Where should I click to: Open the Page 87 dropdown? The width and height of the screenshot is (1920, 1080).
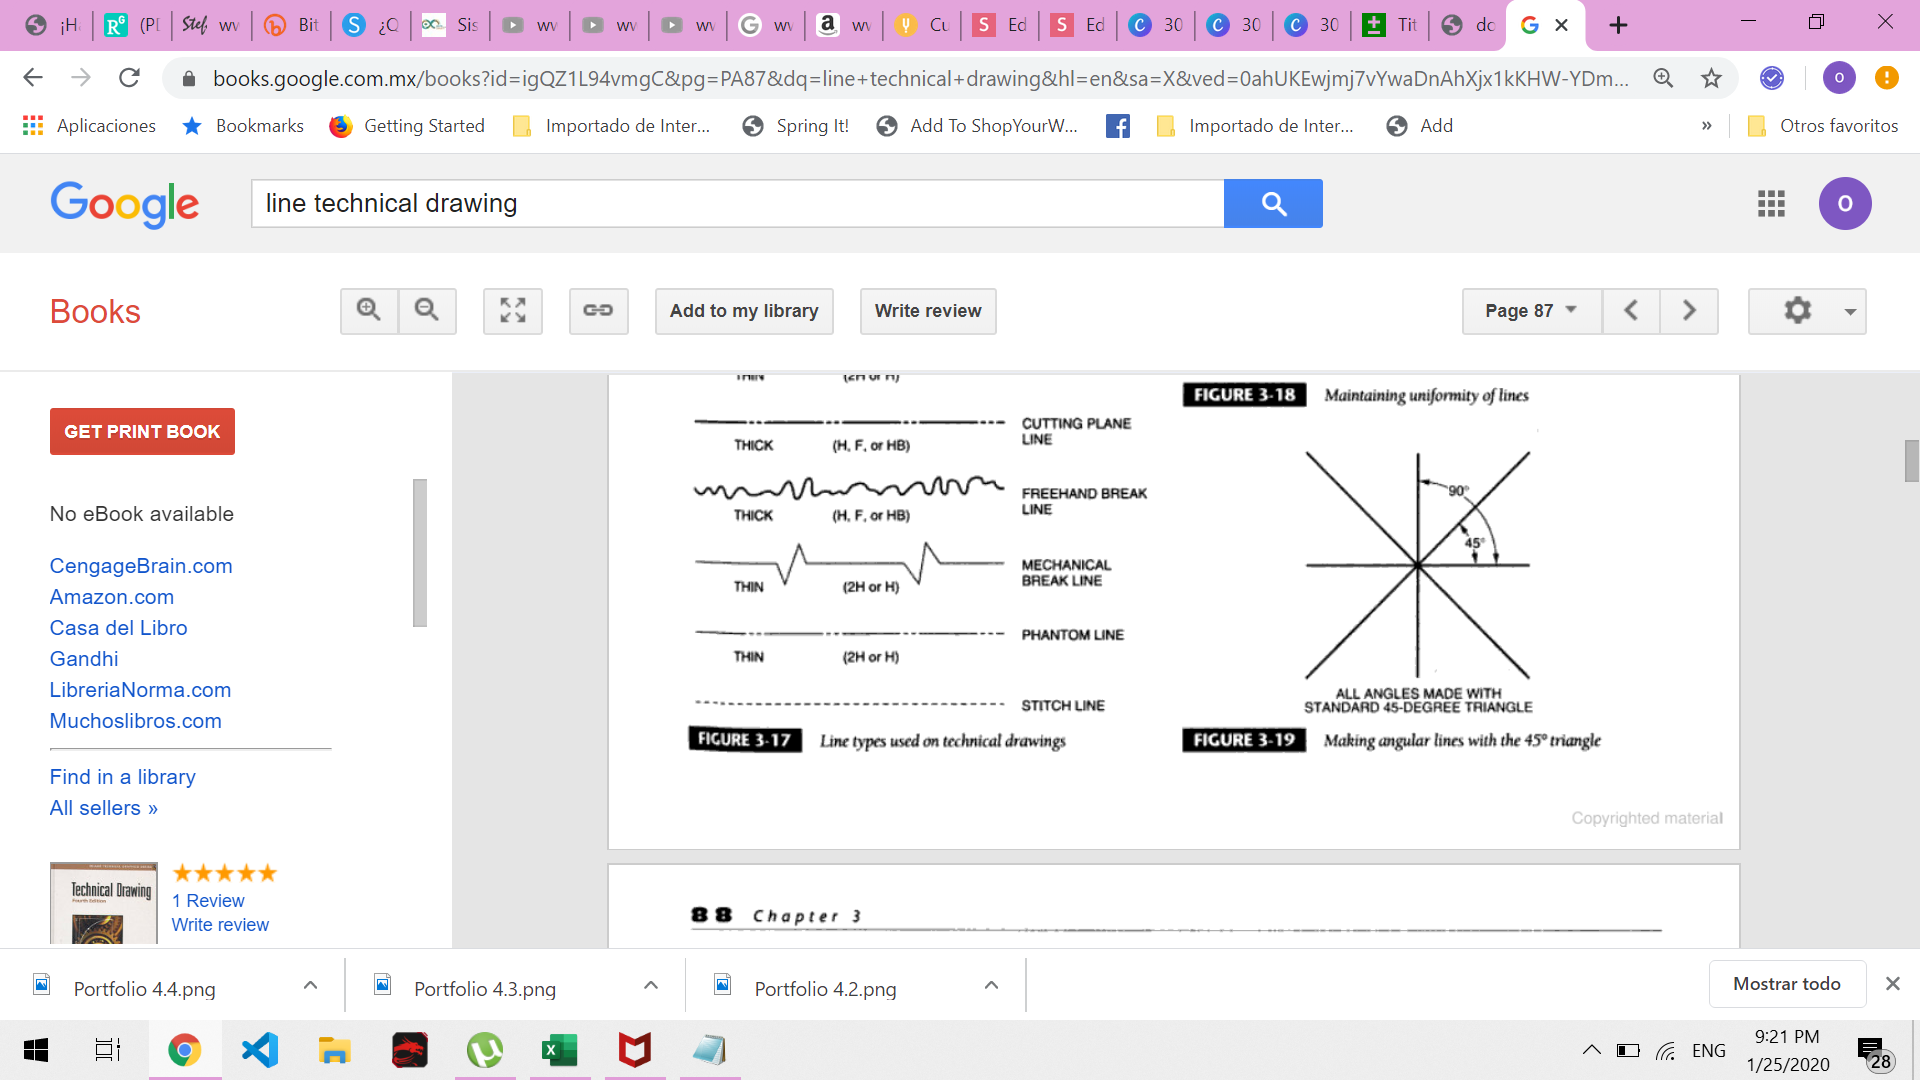click(x=1531, y=311)
